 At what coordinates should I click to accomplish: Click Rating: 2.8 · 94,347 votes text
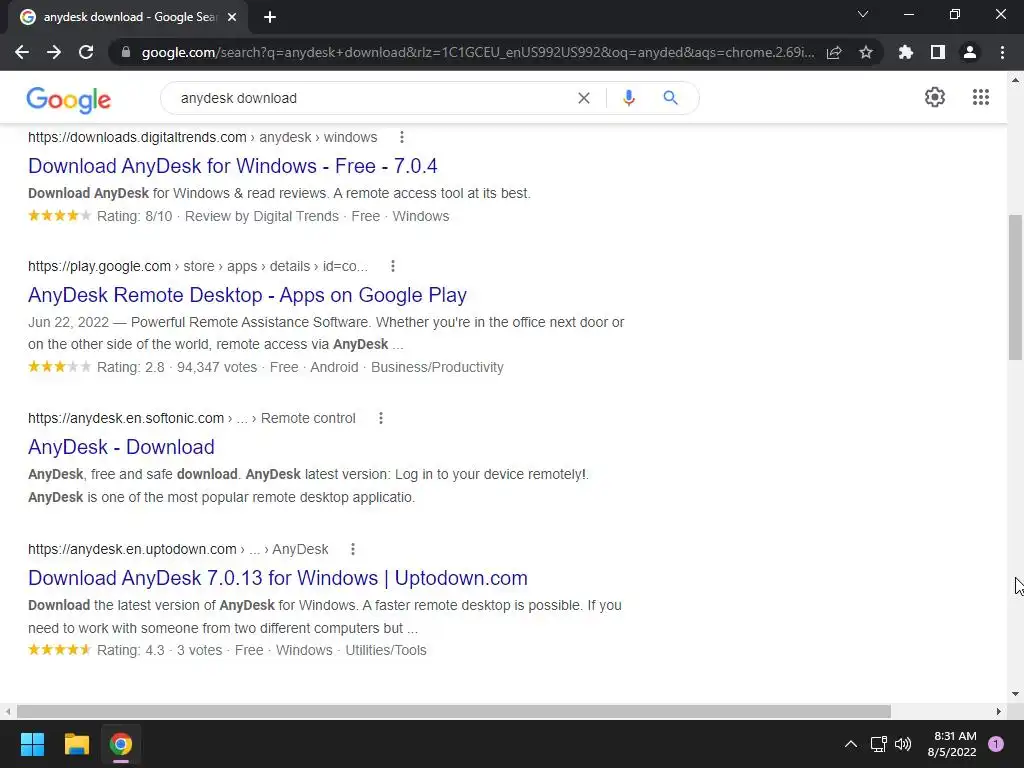[x=177, y=367]
